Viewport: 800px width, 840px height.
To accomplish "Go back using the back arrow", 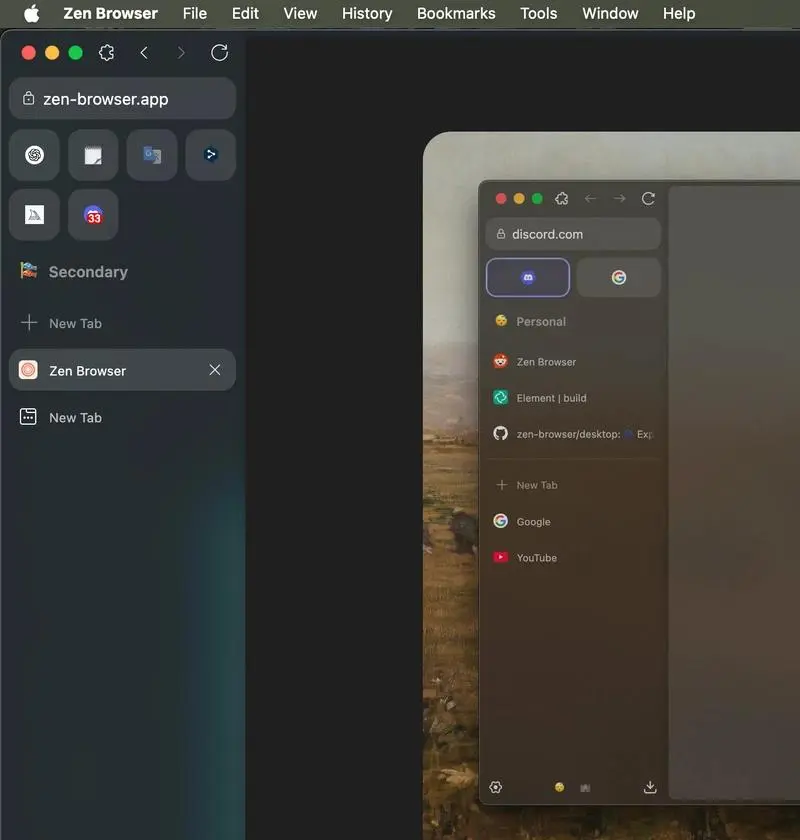I will (x=144, y=52).
